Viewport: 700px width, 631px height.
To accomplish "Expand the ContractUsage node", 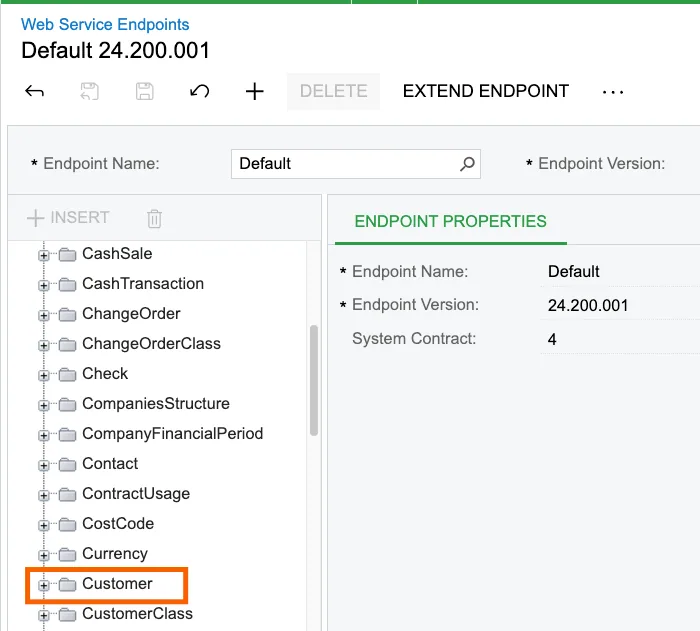I will tap(44, 495).
